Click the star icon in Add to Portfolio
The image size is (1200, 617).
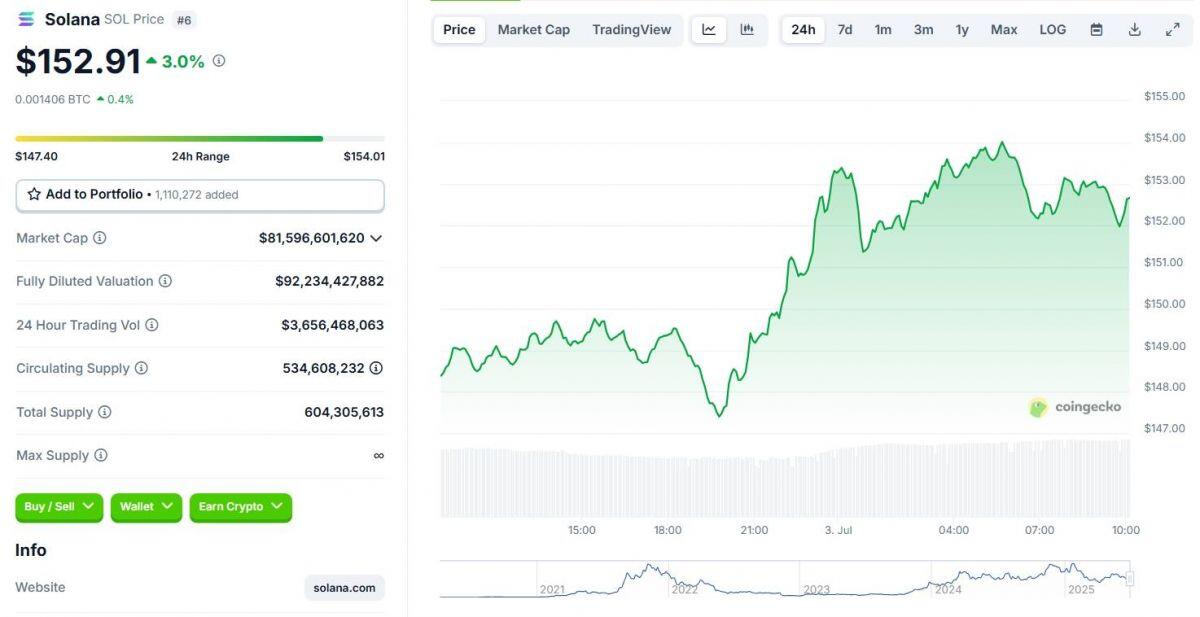(x=37, y=194)
